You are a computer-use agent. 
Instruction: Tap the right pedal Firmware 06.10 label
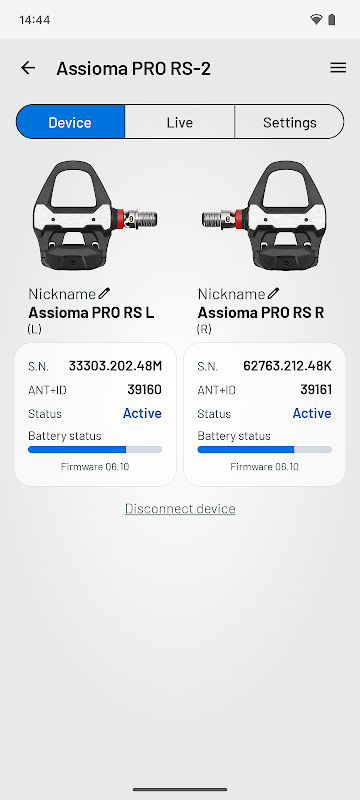(x=265, y=466)
